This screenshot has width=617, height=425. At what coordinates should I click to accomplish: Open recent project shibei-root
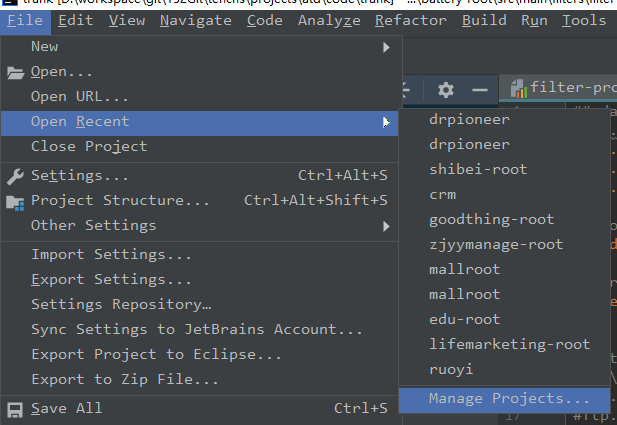[478, 169]
